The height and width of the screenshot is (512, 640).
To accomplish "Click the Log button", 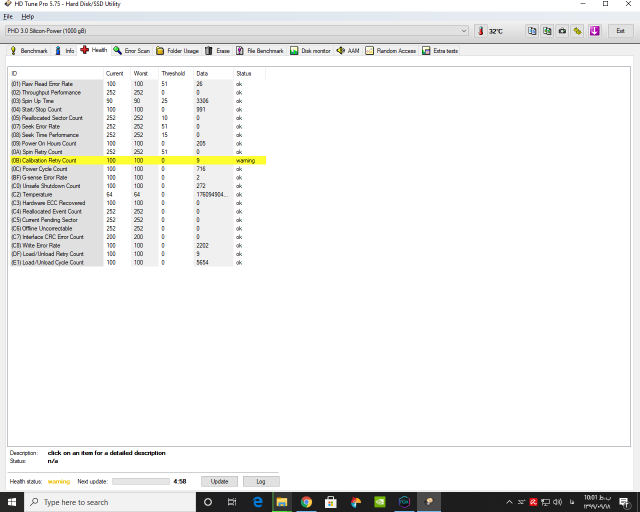I will coord(261,481).
